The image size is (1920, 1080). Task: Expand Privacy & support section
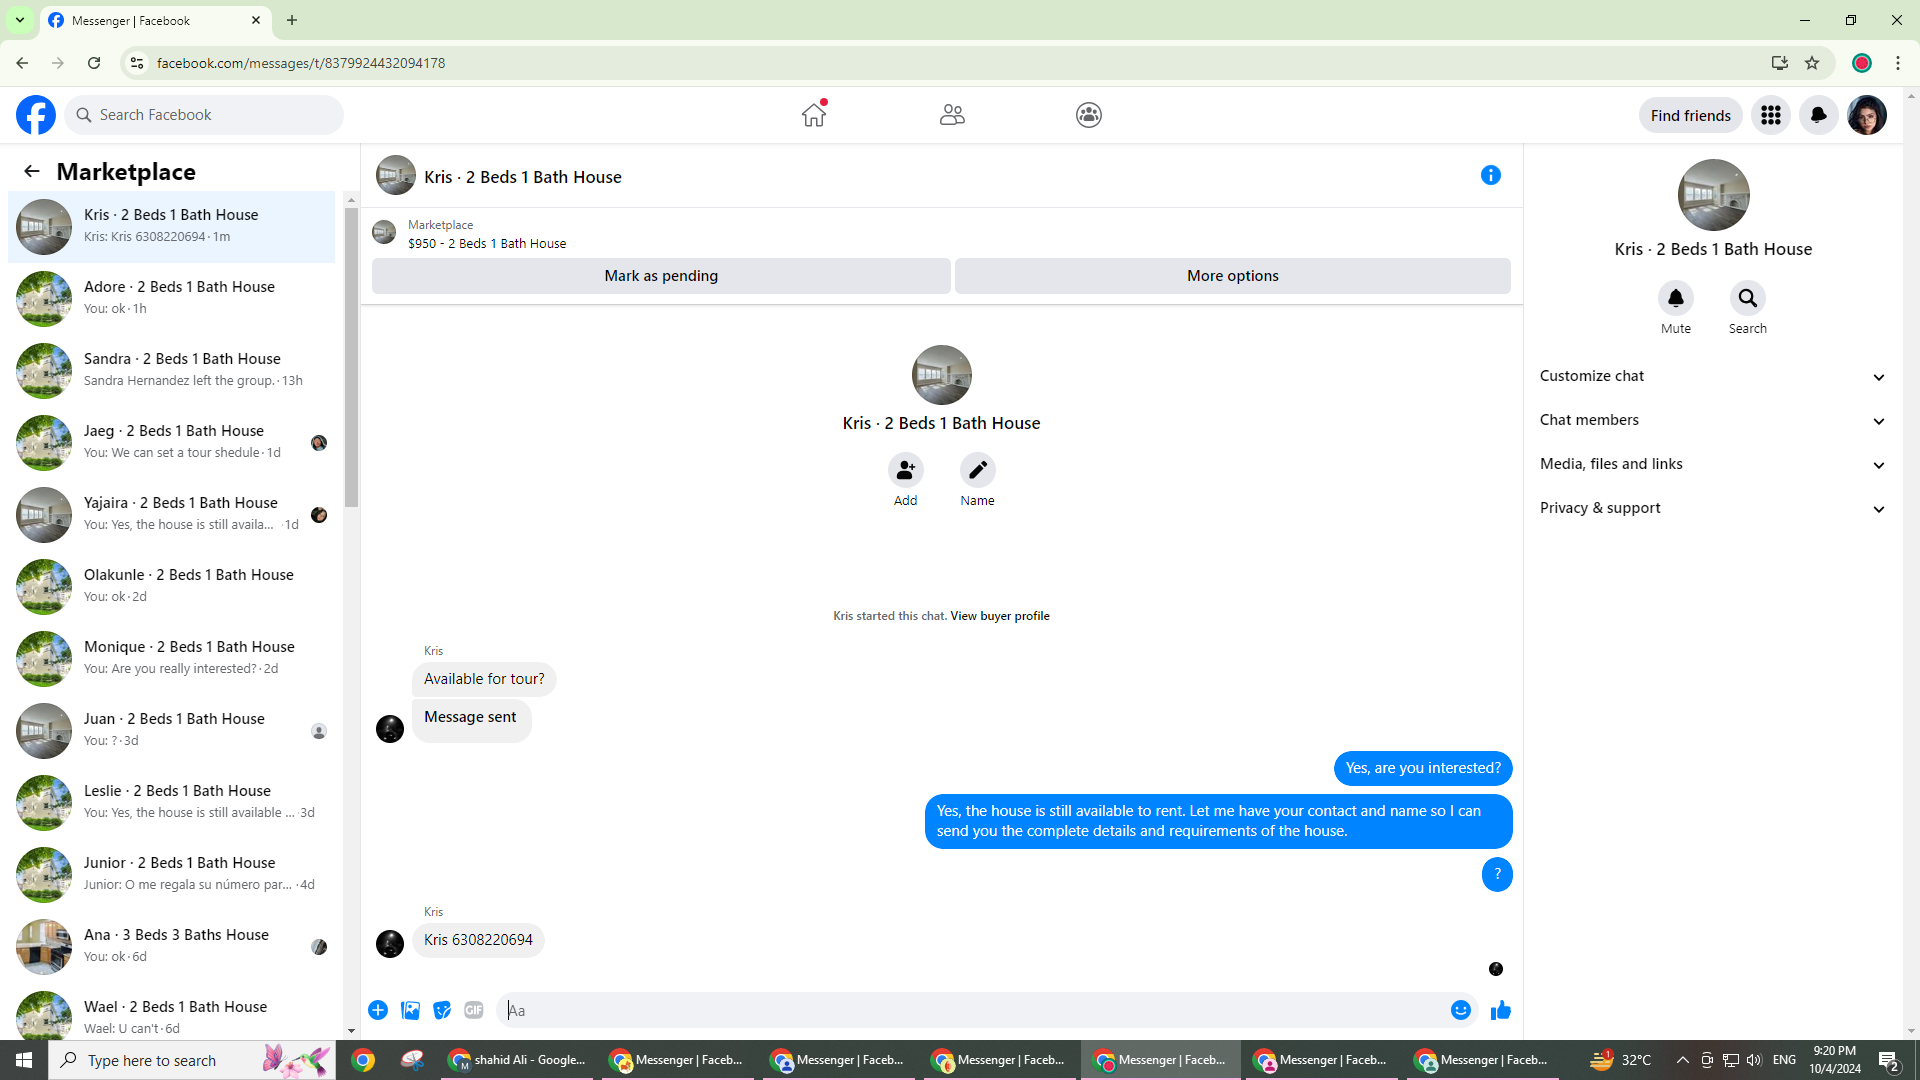tap(1714, 508)
